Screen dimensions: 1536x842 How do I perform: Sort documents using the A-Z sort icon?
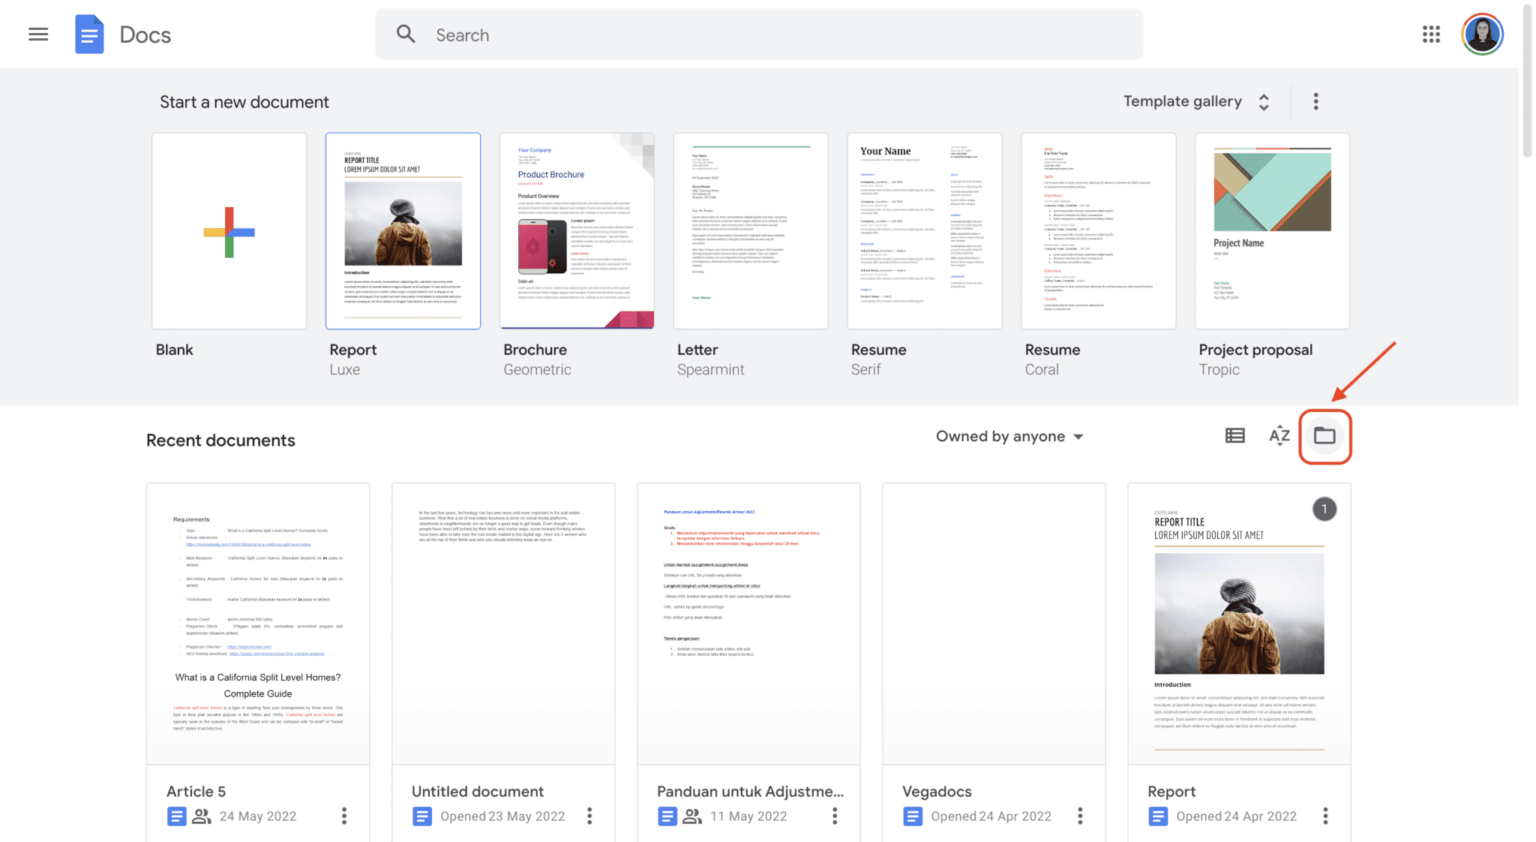(1279, 435)
